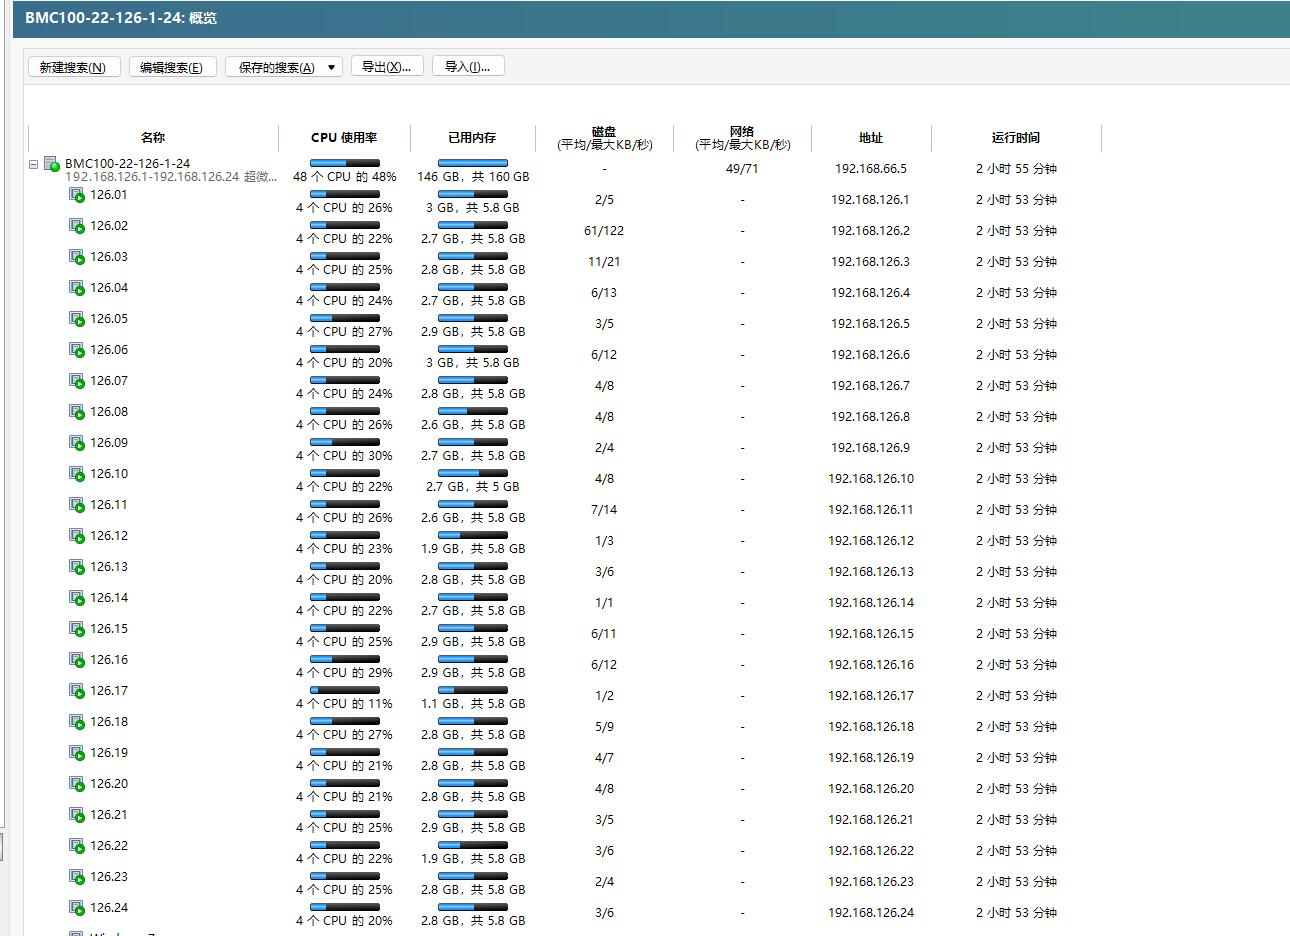
Task: Sort by the 地址 column header
Action: tap(871, 138)
